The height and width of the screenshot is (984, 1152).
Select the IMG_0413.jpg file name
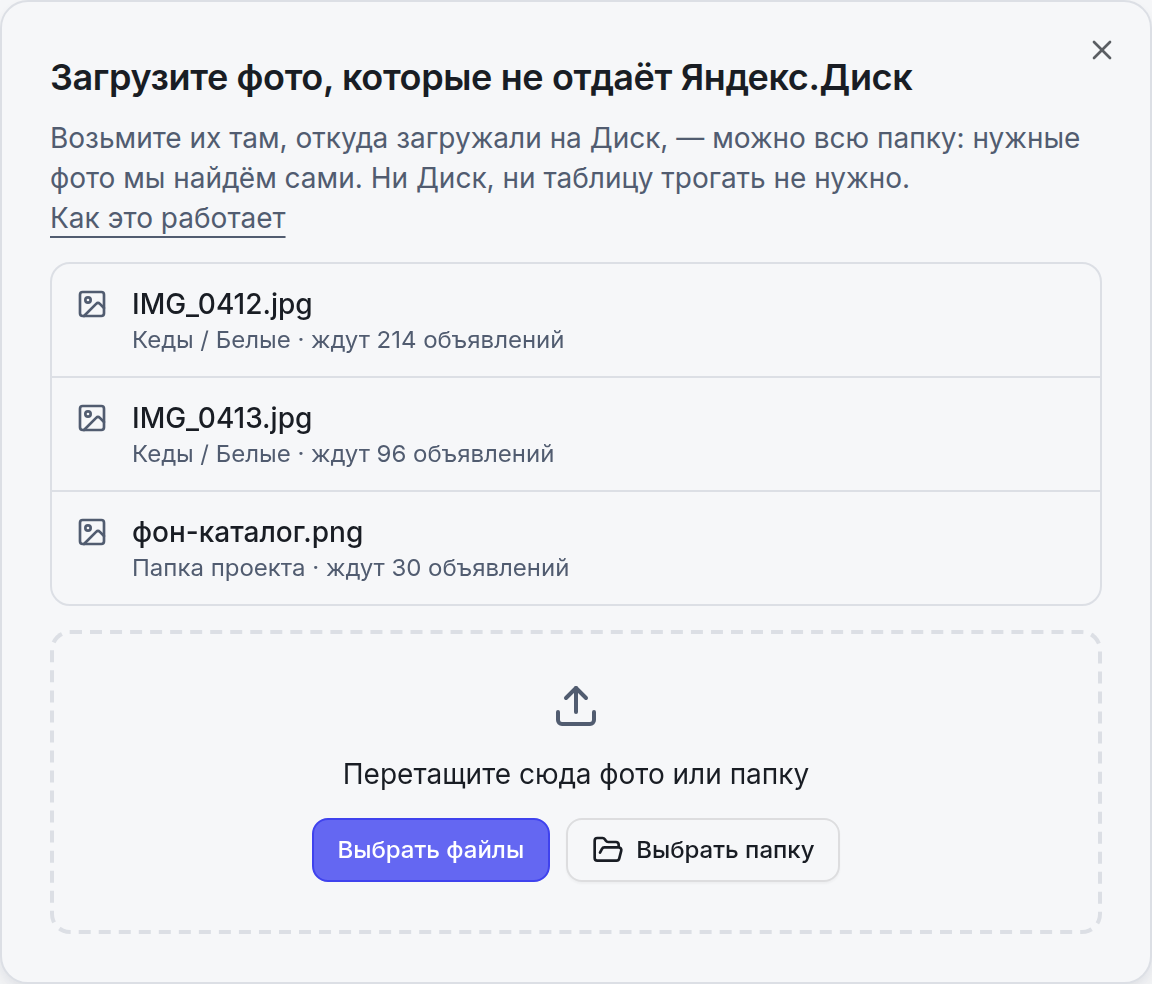(x=222, y=418)
